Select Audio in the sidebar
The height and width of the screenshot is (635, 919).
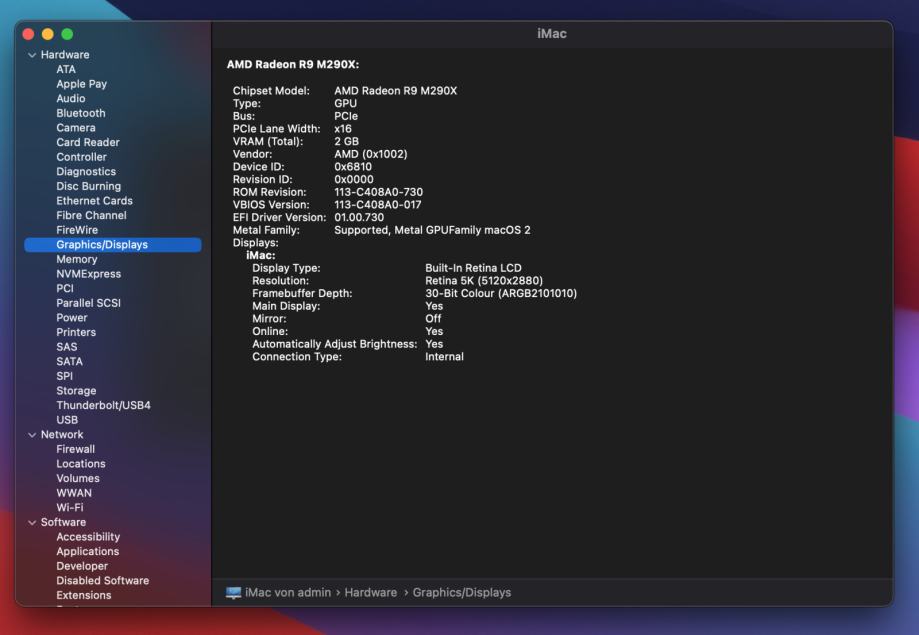point(71,99)
